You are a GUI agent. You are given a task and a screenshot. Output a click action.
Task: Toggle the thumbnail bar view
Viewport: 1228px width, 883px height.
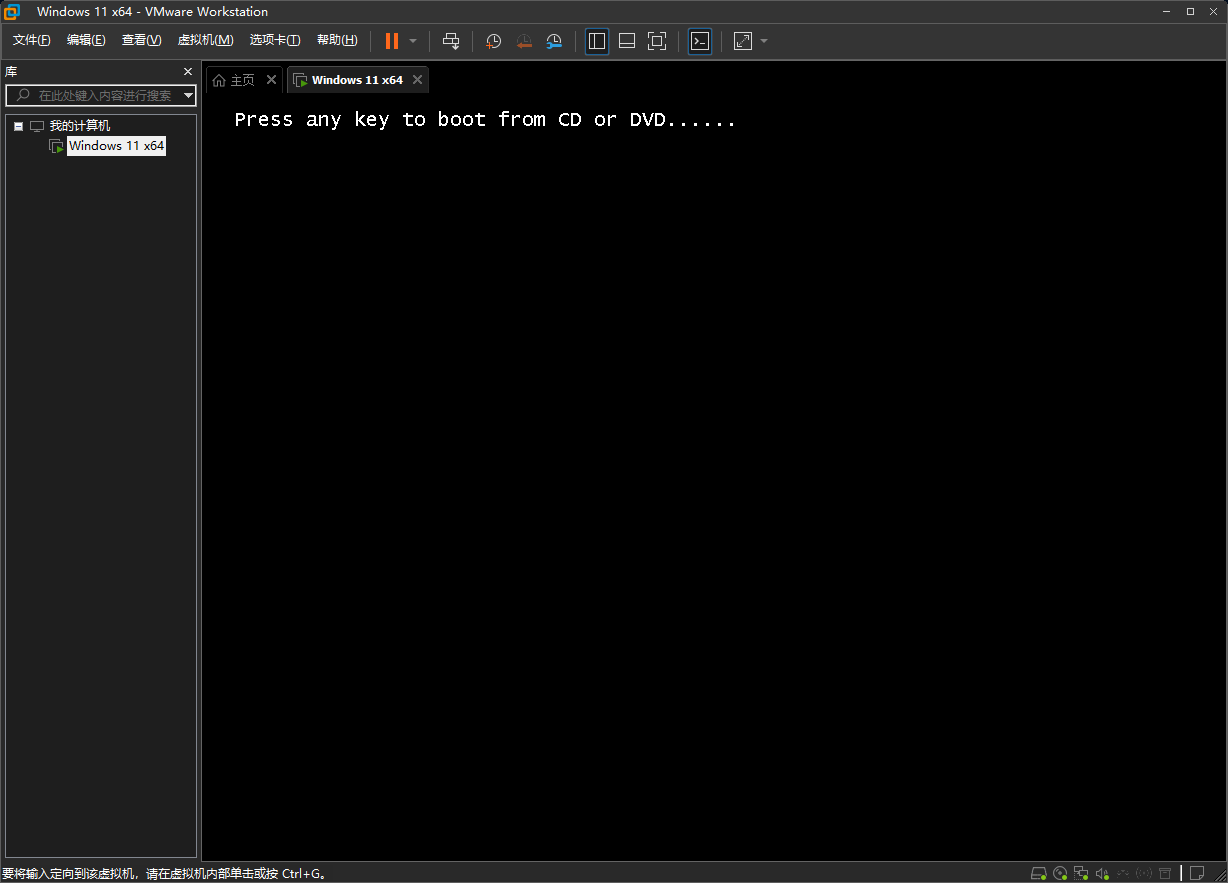627,41
